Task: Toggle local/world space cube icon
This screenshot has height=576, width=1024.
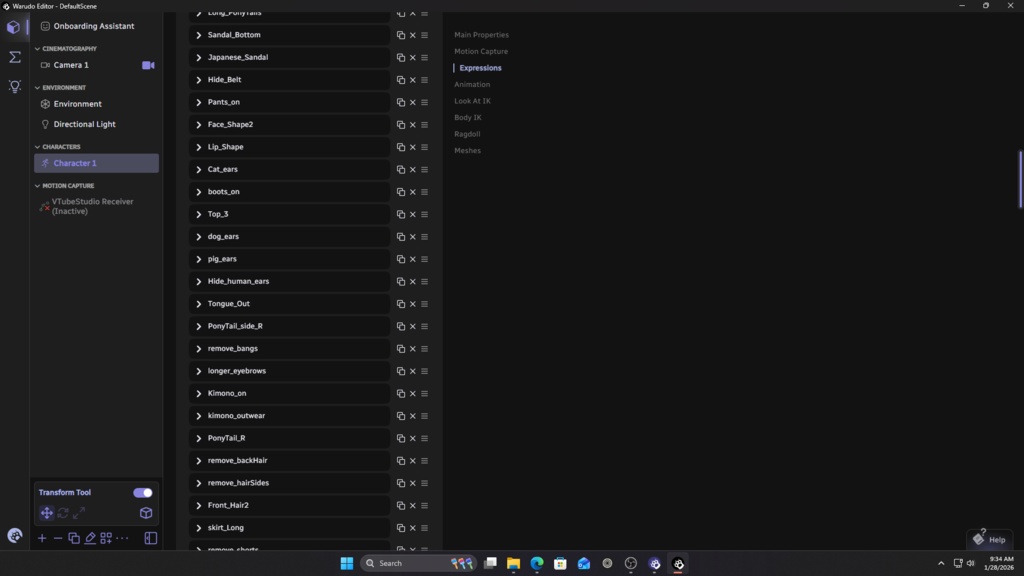Action: click(x=146, y=513)
